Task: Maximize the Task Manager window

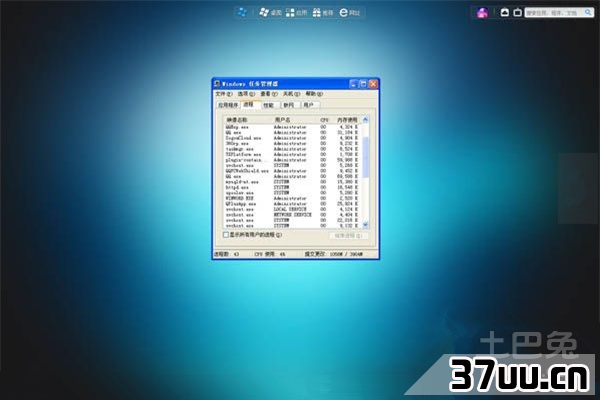Action: click(363, 83)
